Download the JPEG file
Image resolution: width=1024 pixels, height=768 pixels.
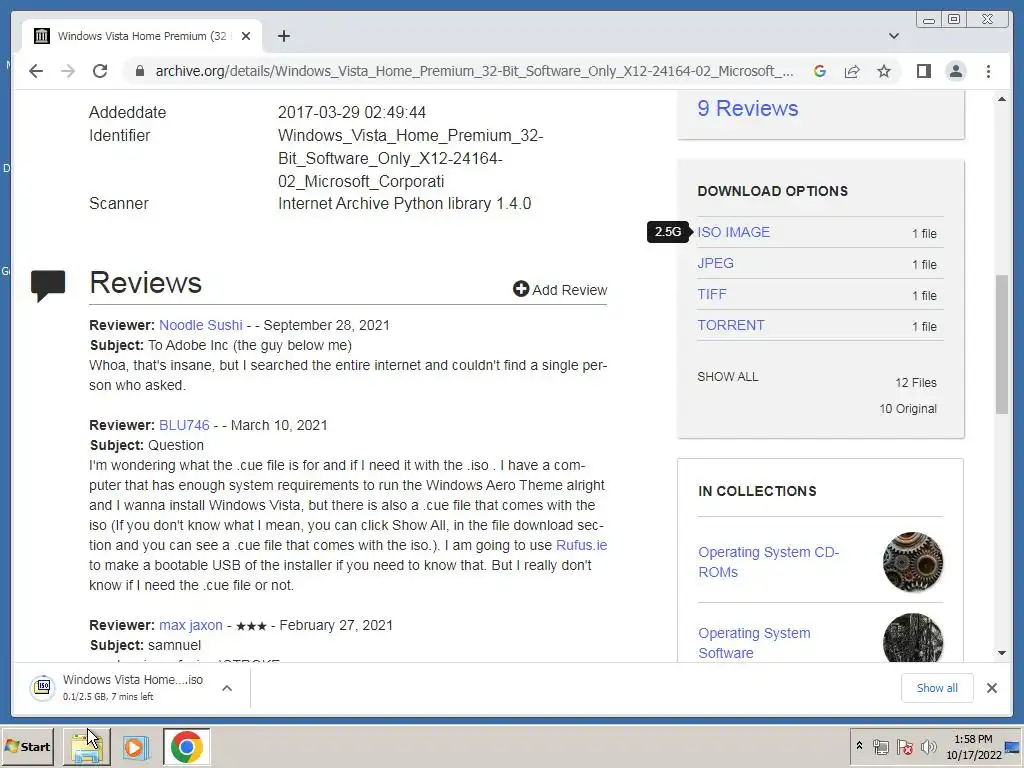715,263
